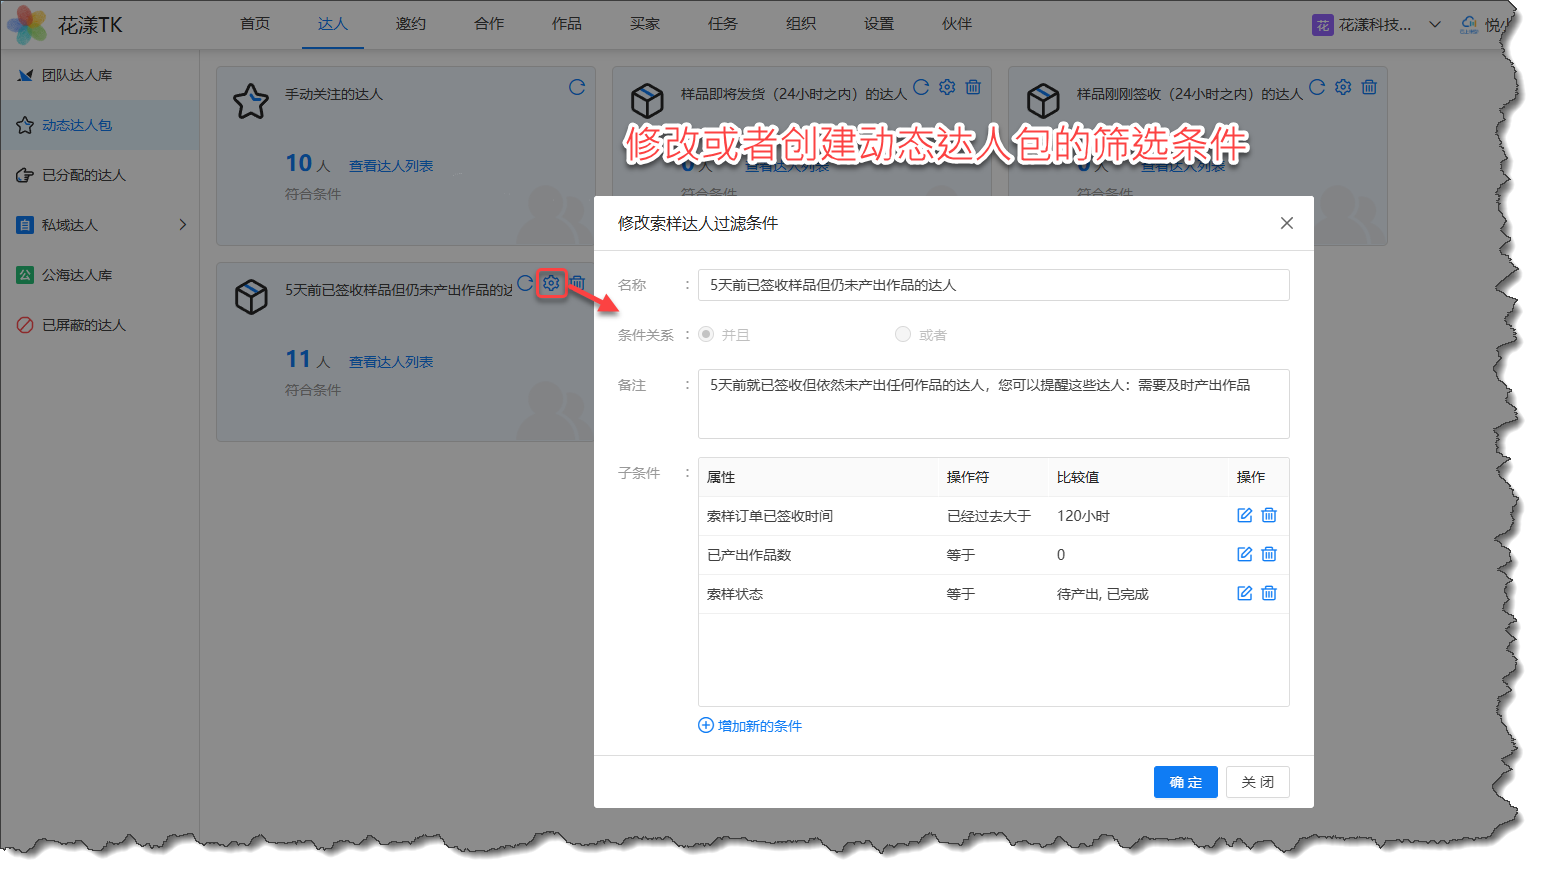1541x875 pixels.
Task: Go to 团队达人库 in sidebar
Action: tap(77, 75)
